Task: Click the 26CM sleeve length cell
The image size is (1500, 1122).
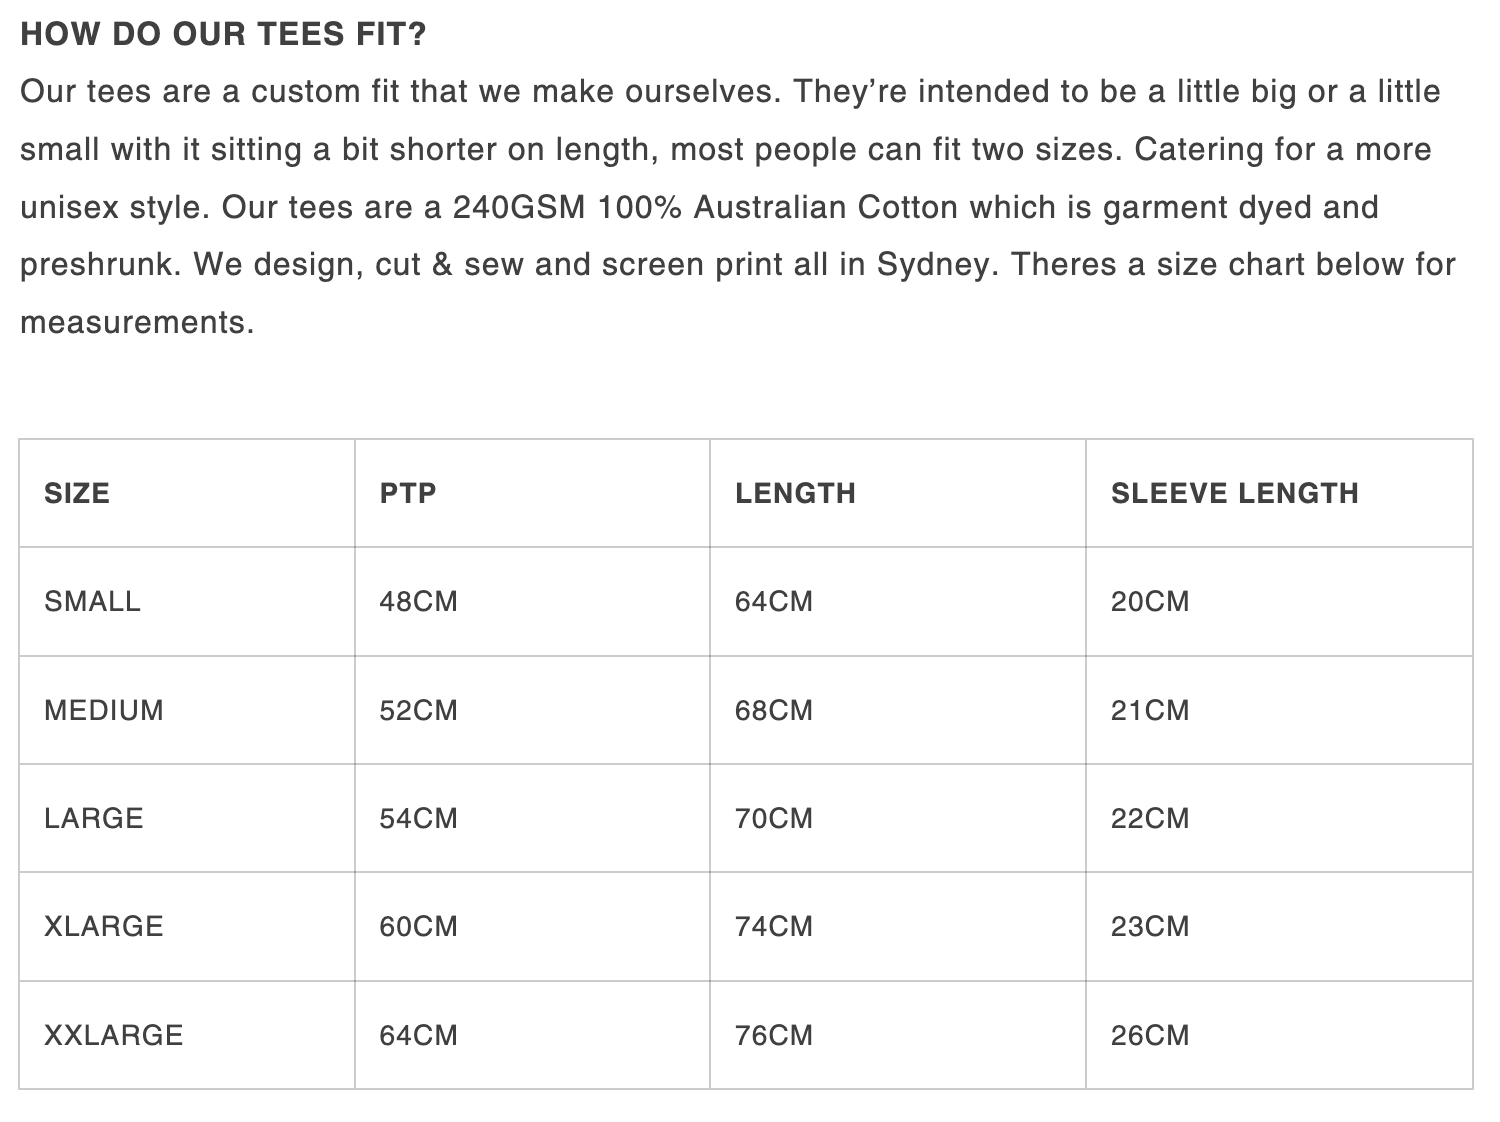Action: coord(1150,1035)
